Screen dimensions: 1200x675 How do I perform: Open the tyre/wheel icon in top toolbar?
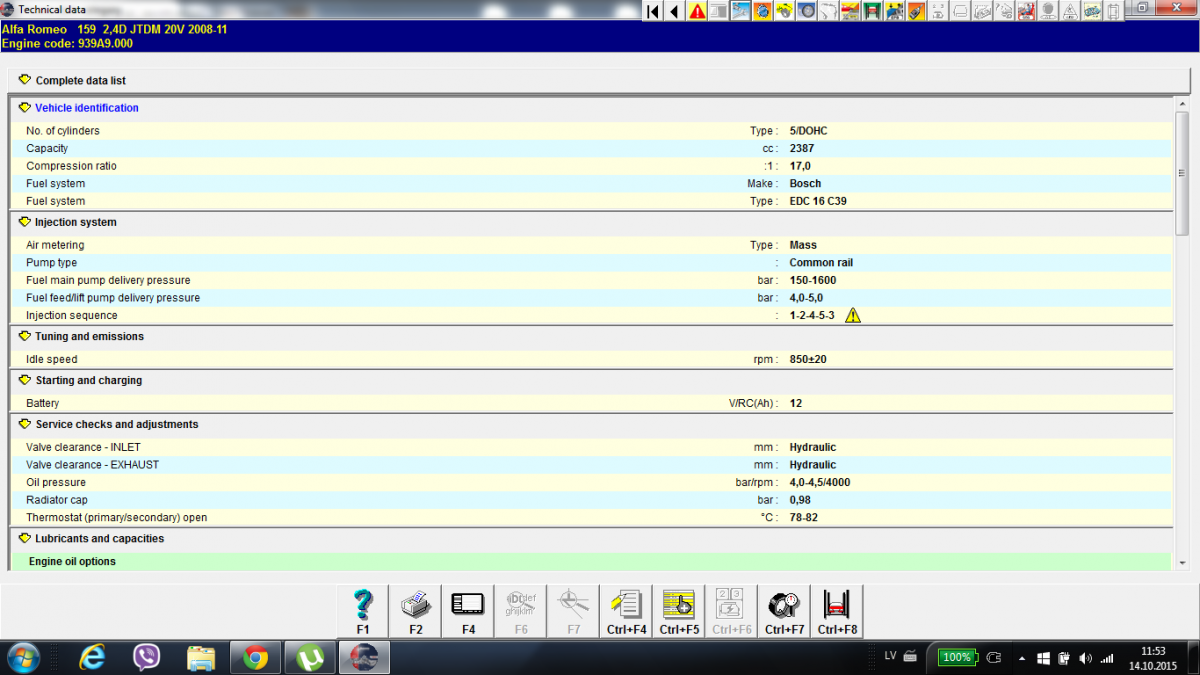click(806, 11)
